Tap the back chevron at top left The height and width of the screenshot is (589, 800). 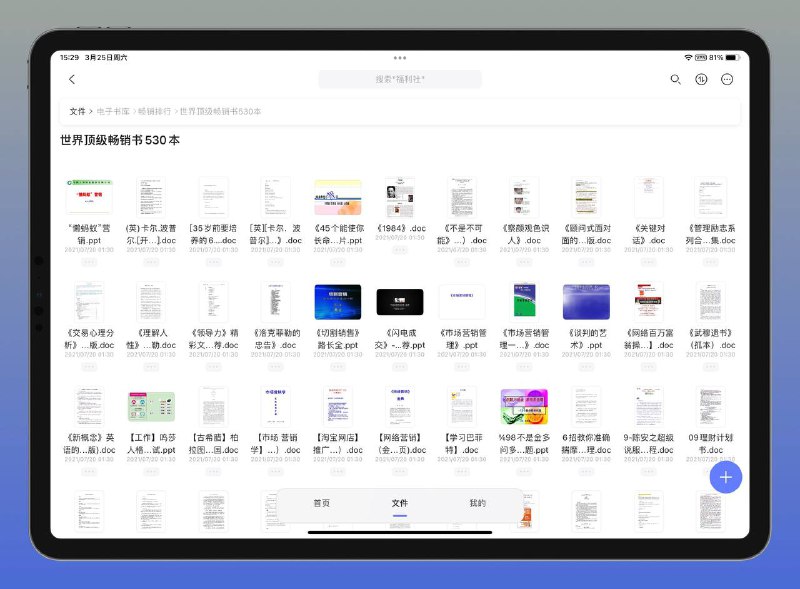pos(73,79)
